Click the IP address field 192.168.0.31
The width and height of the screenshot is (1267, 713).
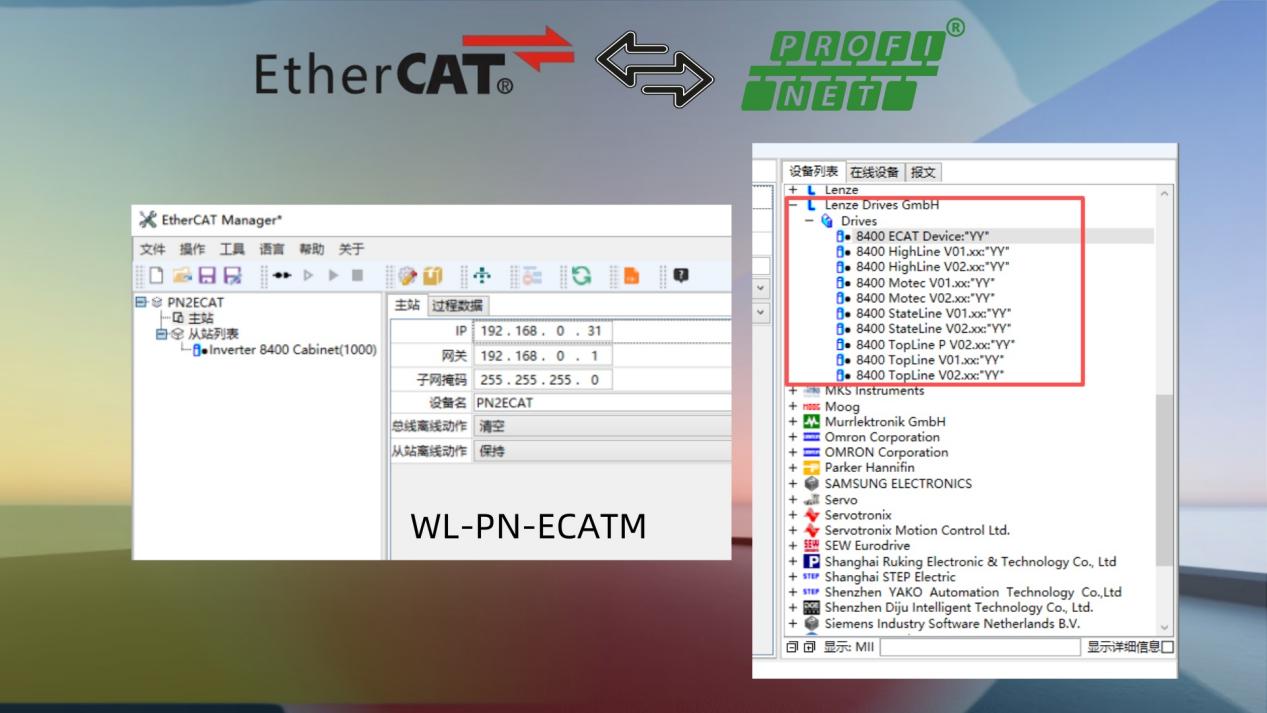(x=542, y=331)
